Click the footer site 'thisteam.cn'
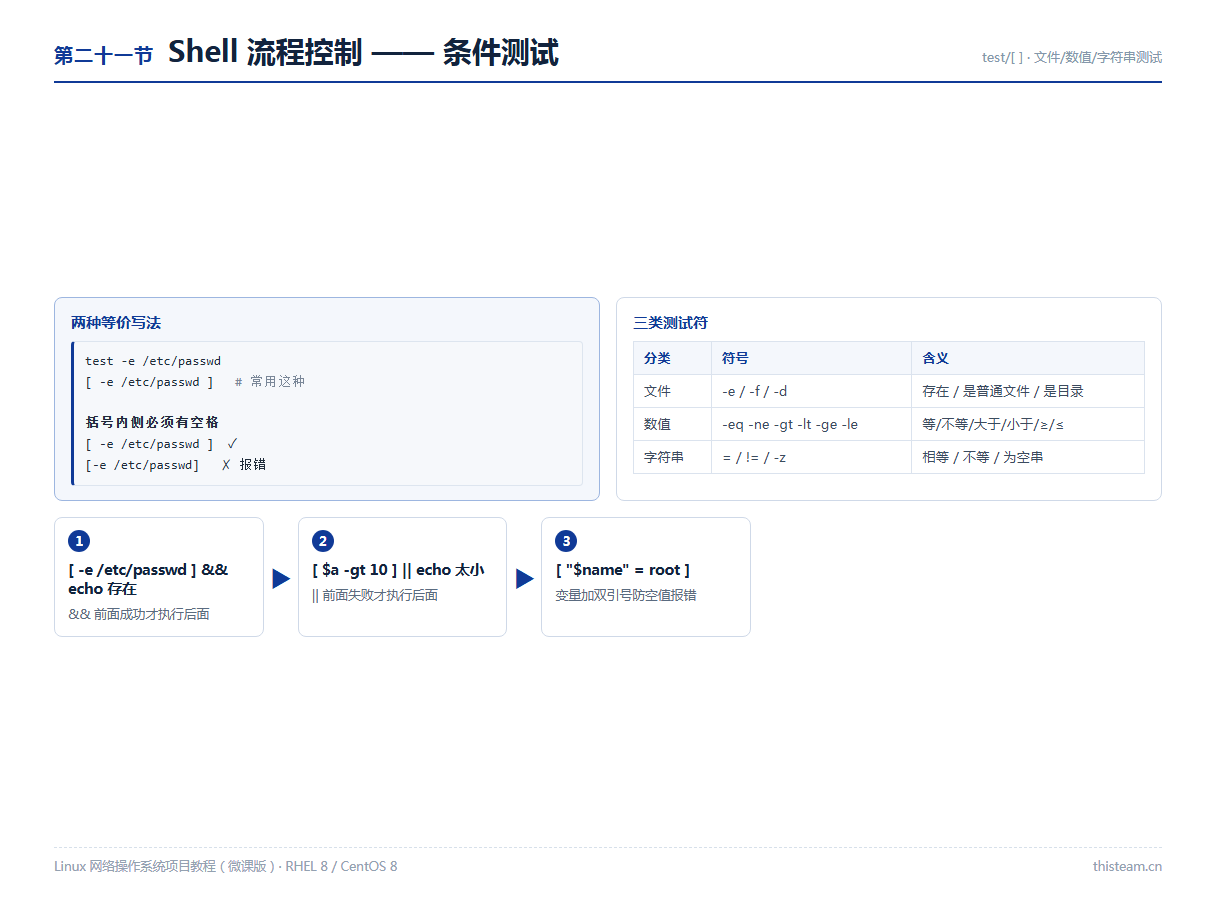Image resolution: width=1216 pixels, height=900 pixels. (1127, 866)
